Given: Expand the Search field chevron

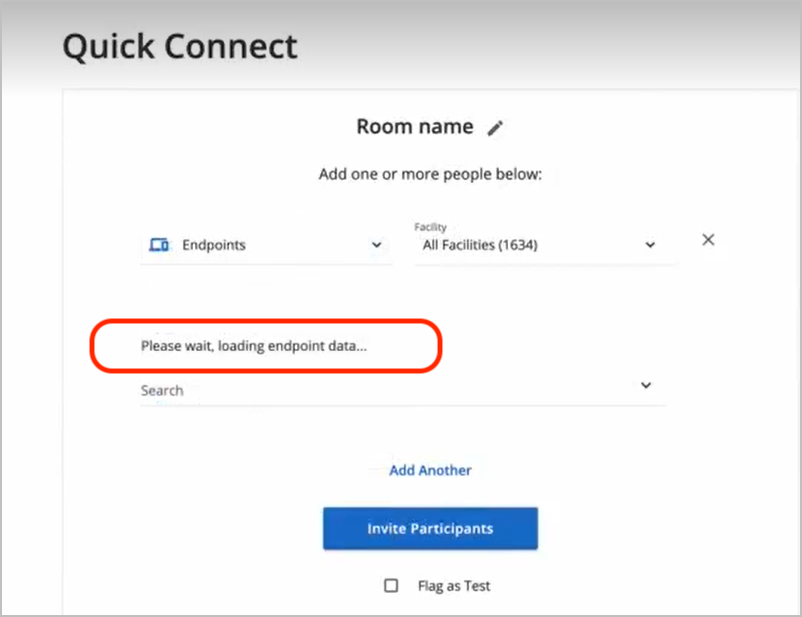Looking at the screenshot, I should (646, 385).
